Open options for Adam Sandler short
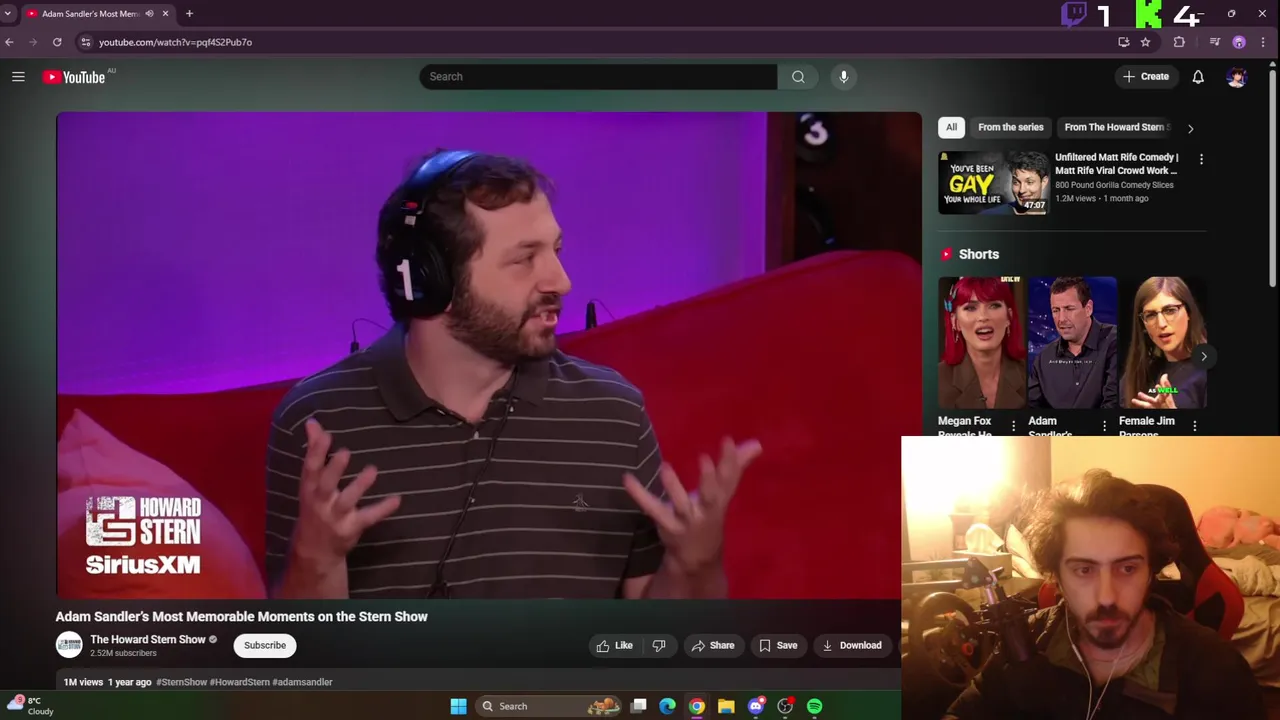Viewport: 1280px width, 720px height. (x=1104, y=426)
